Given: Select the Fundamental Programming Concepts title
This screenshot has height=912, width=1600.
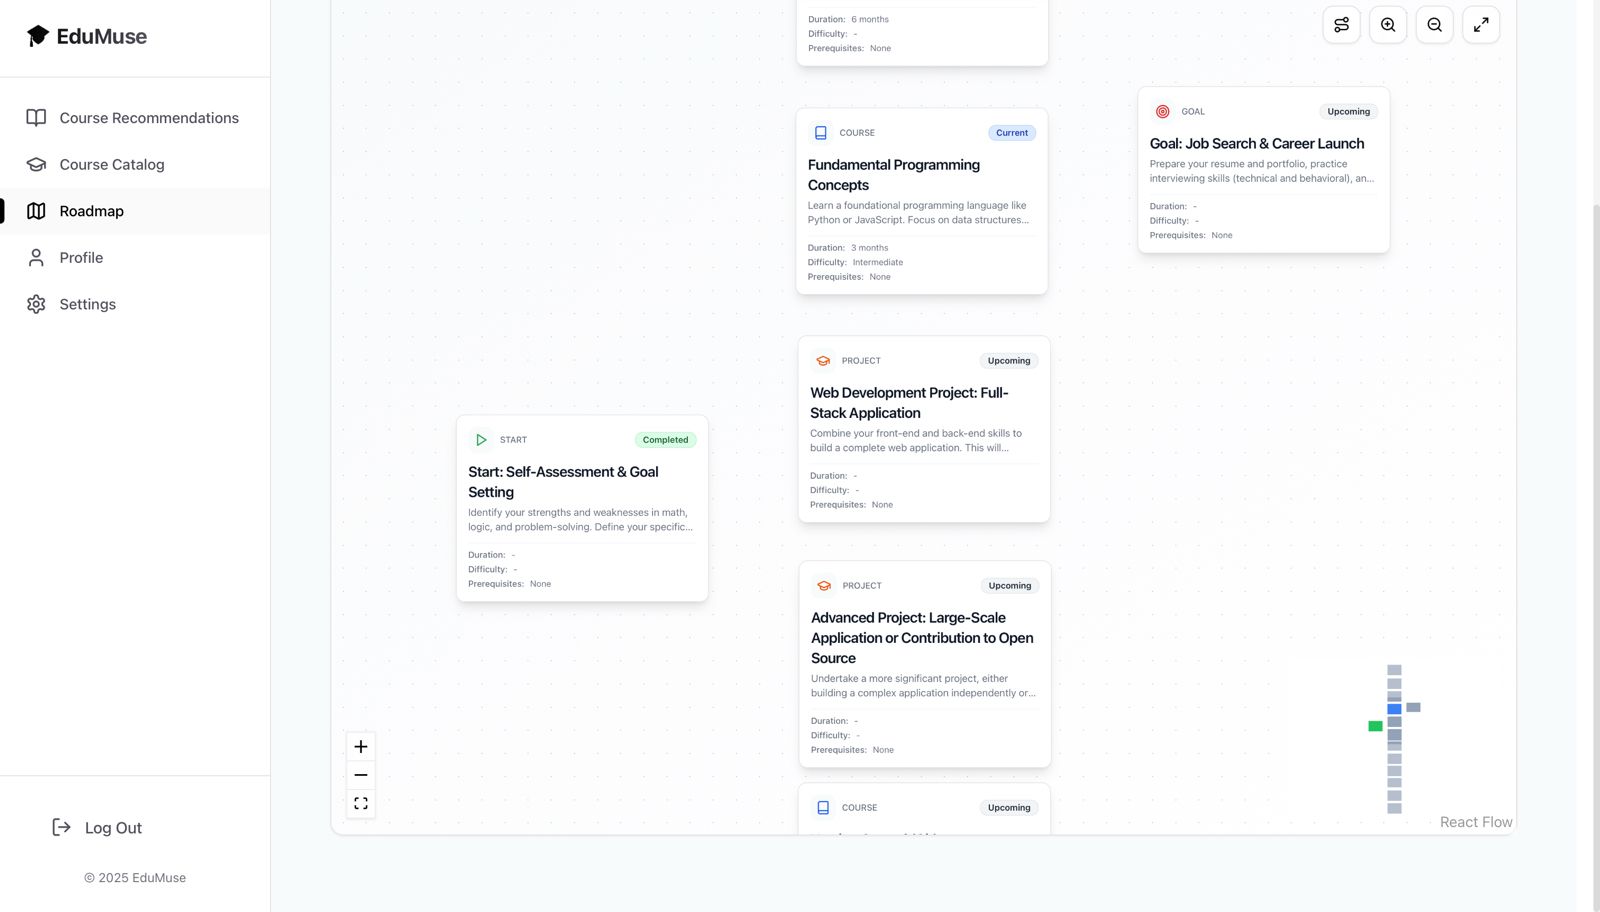Looking at the screenshot, I should 894,175.
